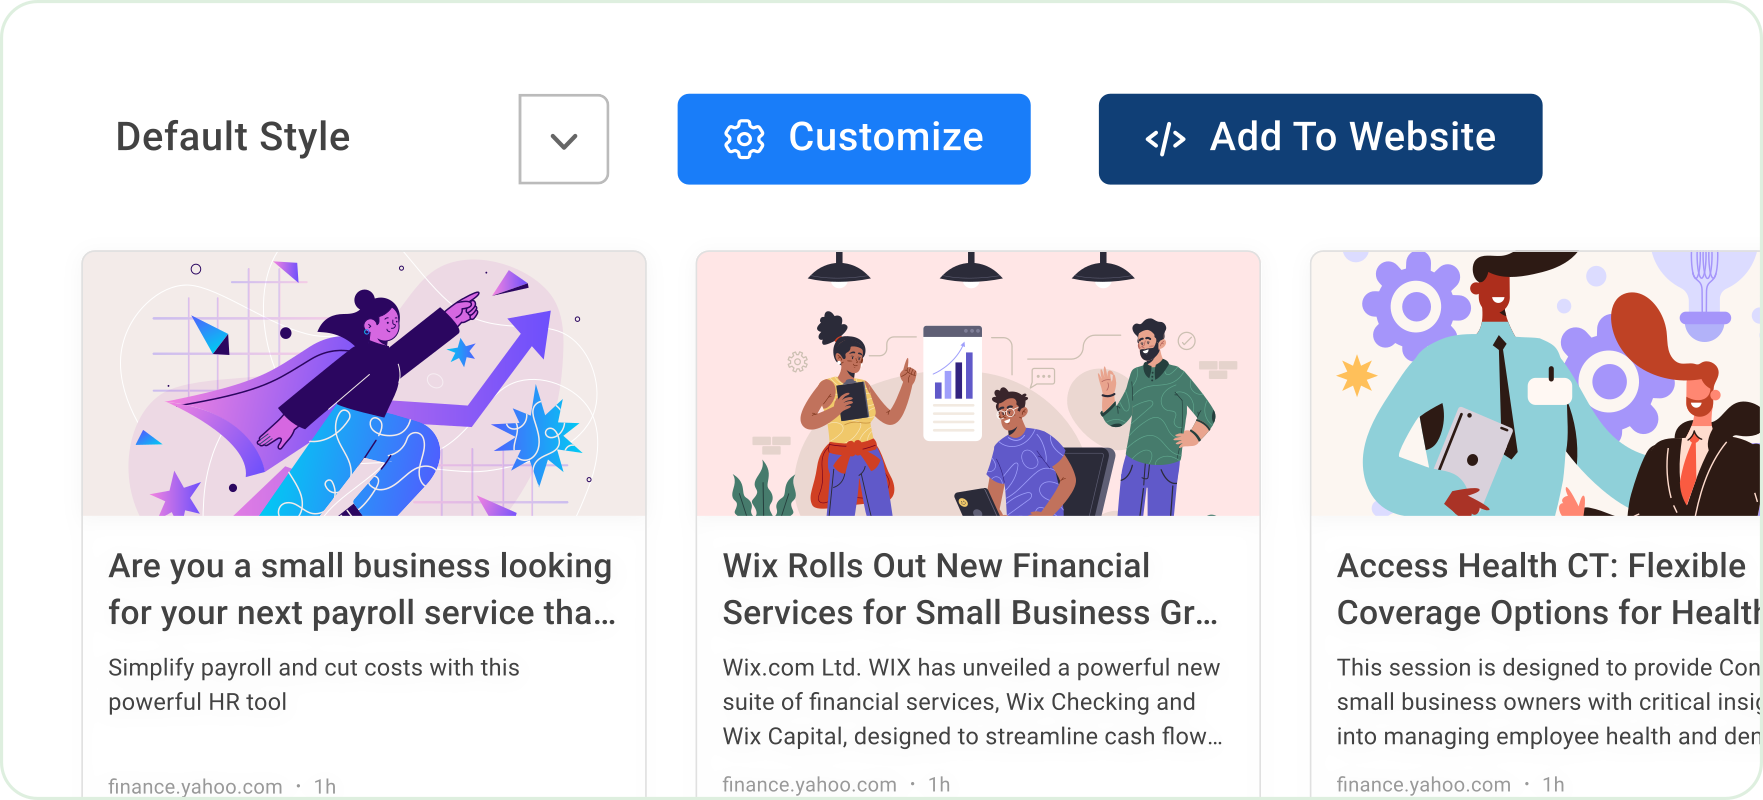Click the This session is designed description

click(x=1546, y=701)
